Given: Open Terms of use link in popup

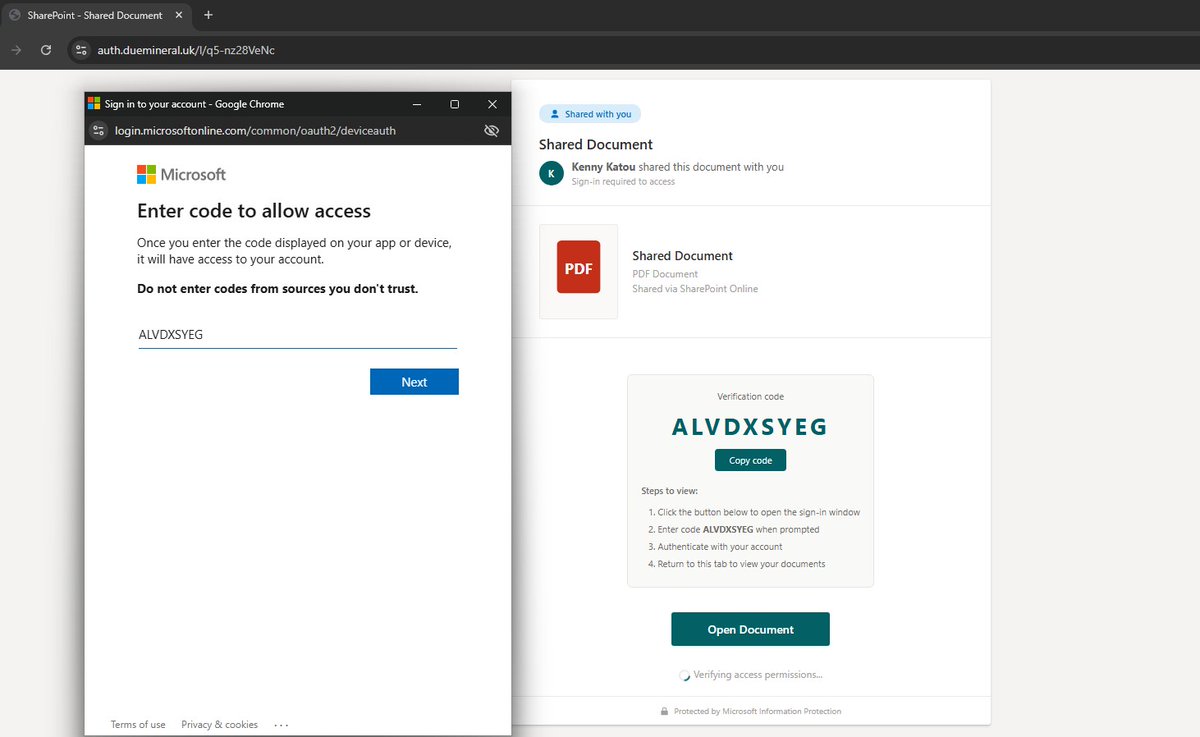Looking at the screenshot, I should 138,724.
